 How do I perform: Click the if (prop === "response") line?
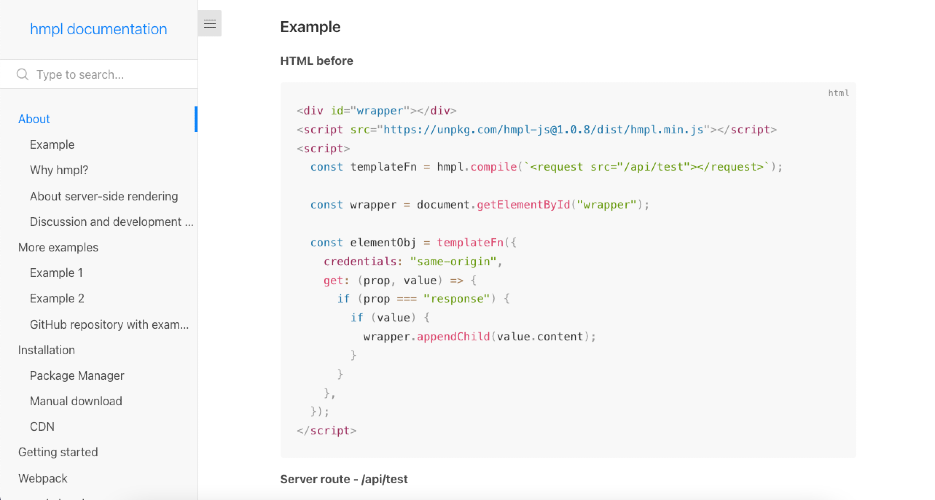pos(423,299)
